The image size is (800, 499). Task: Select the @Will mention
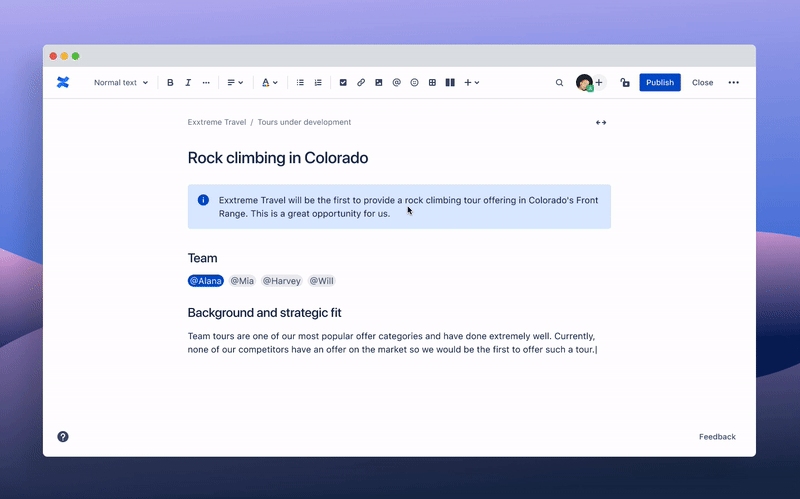coord(321,281)
